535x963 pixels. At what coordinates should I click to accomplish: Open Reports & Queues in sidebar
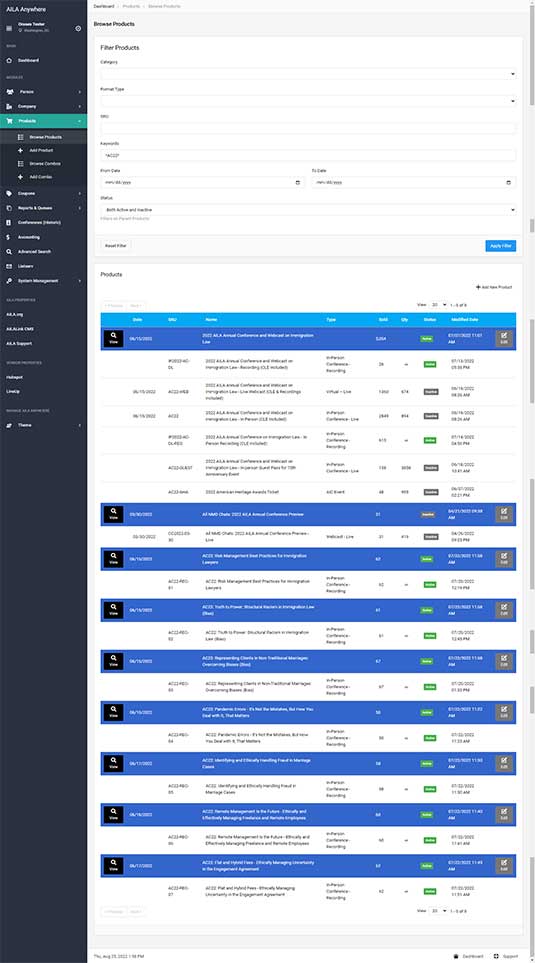pyautogui.click(x=43, y=208)
